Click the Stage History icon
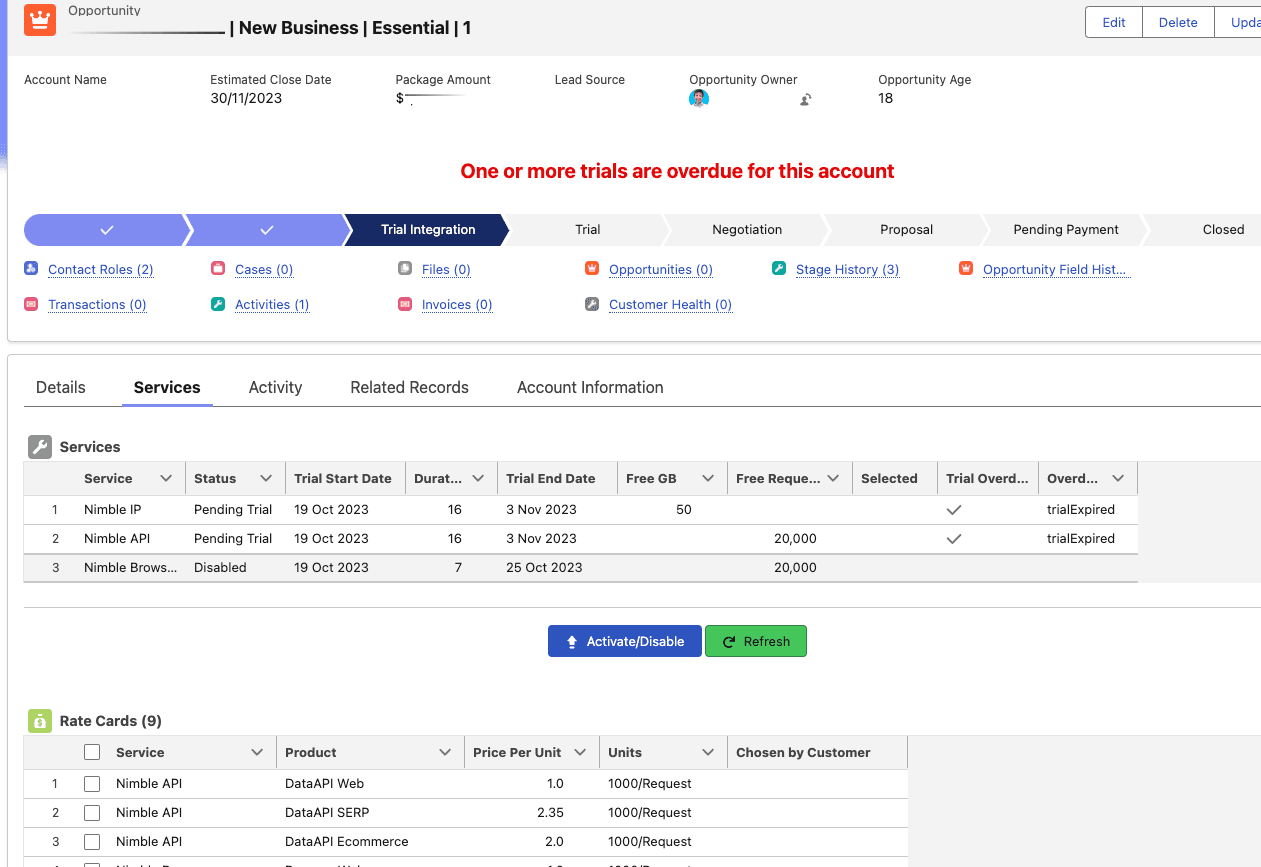Screen dimensions: 1261x867 pos(779,269)
